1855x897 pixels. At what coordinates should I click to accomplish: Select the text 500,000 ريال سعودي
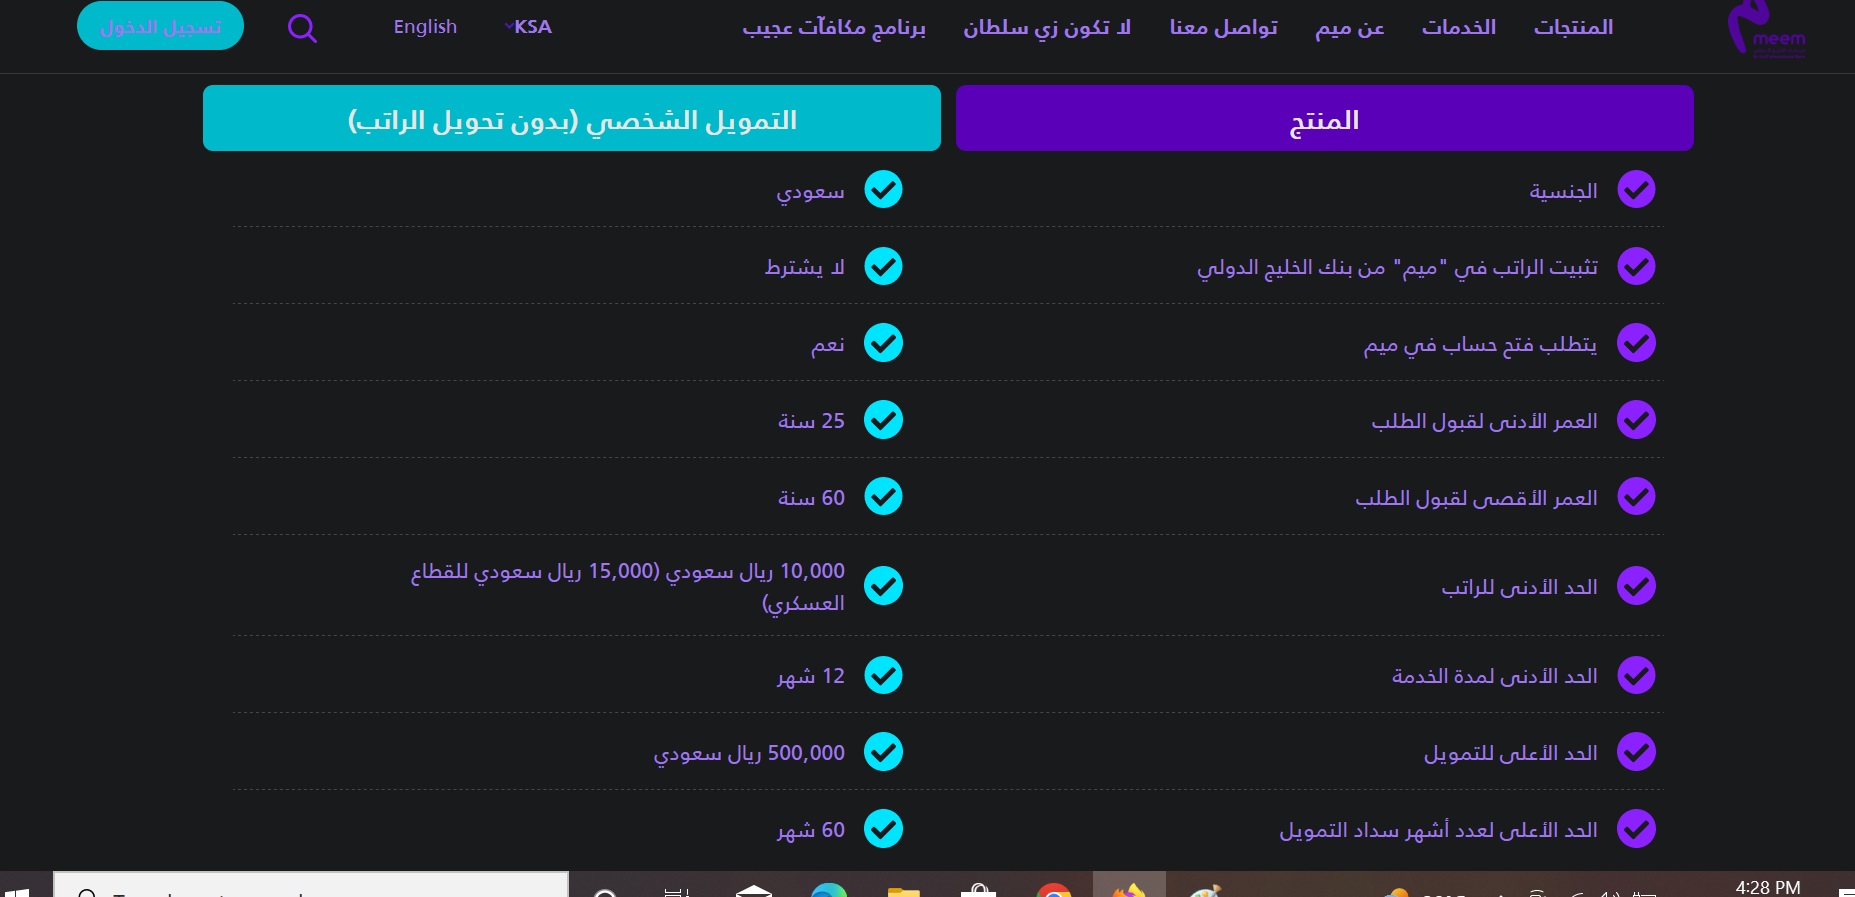[x=749, y=753]
